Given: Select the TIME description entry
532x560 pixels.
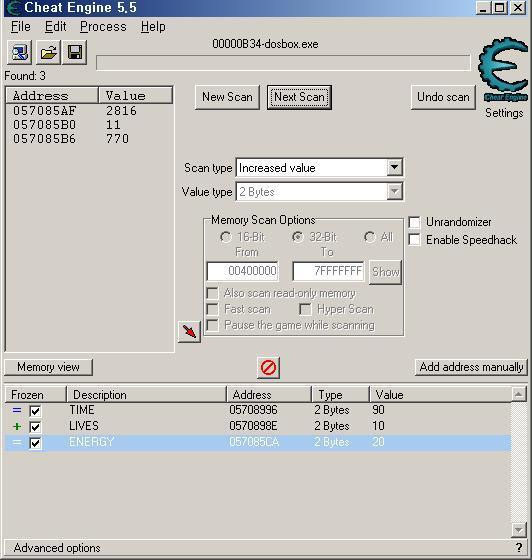Looking at the screenshot, I should tap(82, 410).
